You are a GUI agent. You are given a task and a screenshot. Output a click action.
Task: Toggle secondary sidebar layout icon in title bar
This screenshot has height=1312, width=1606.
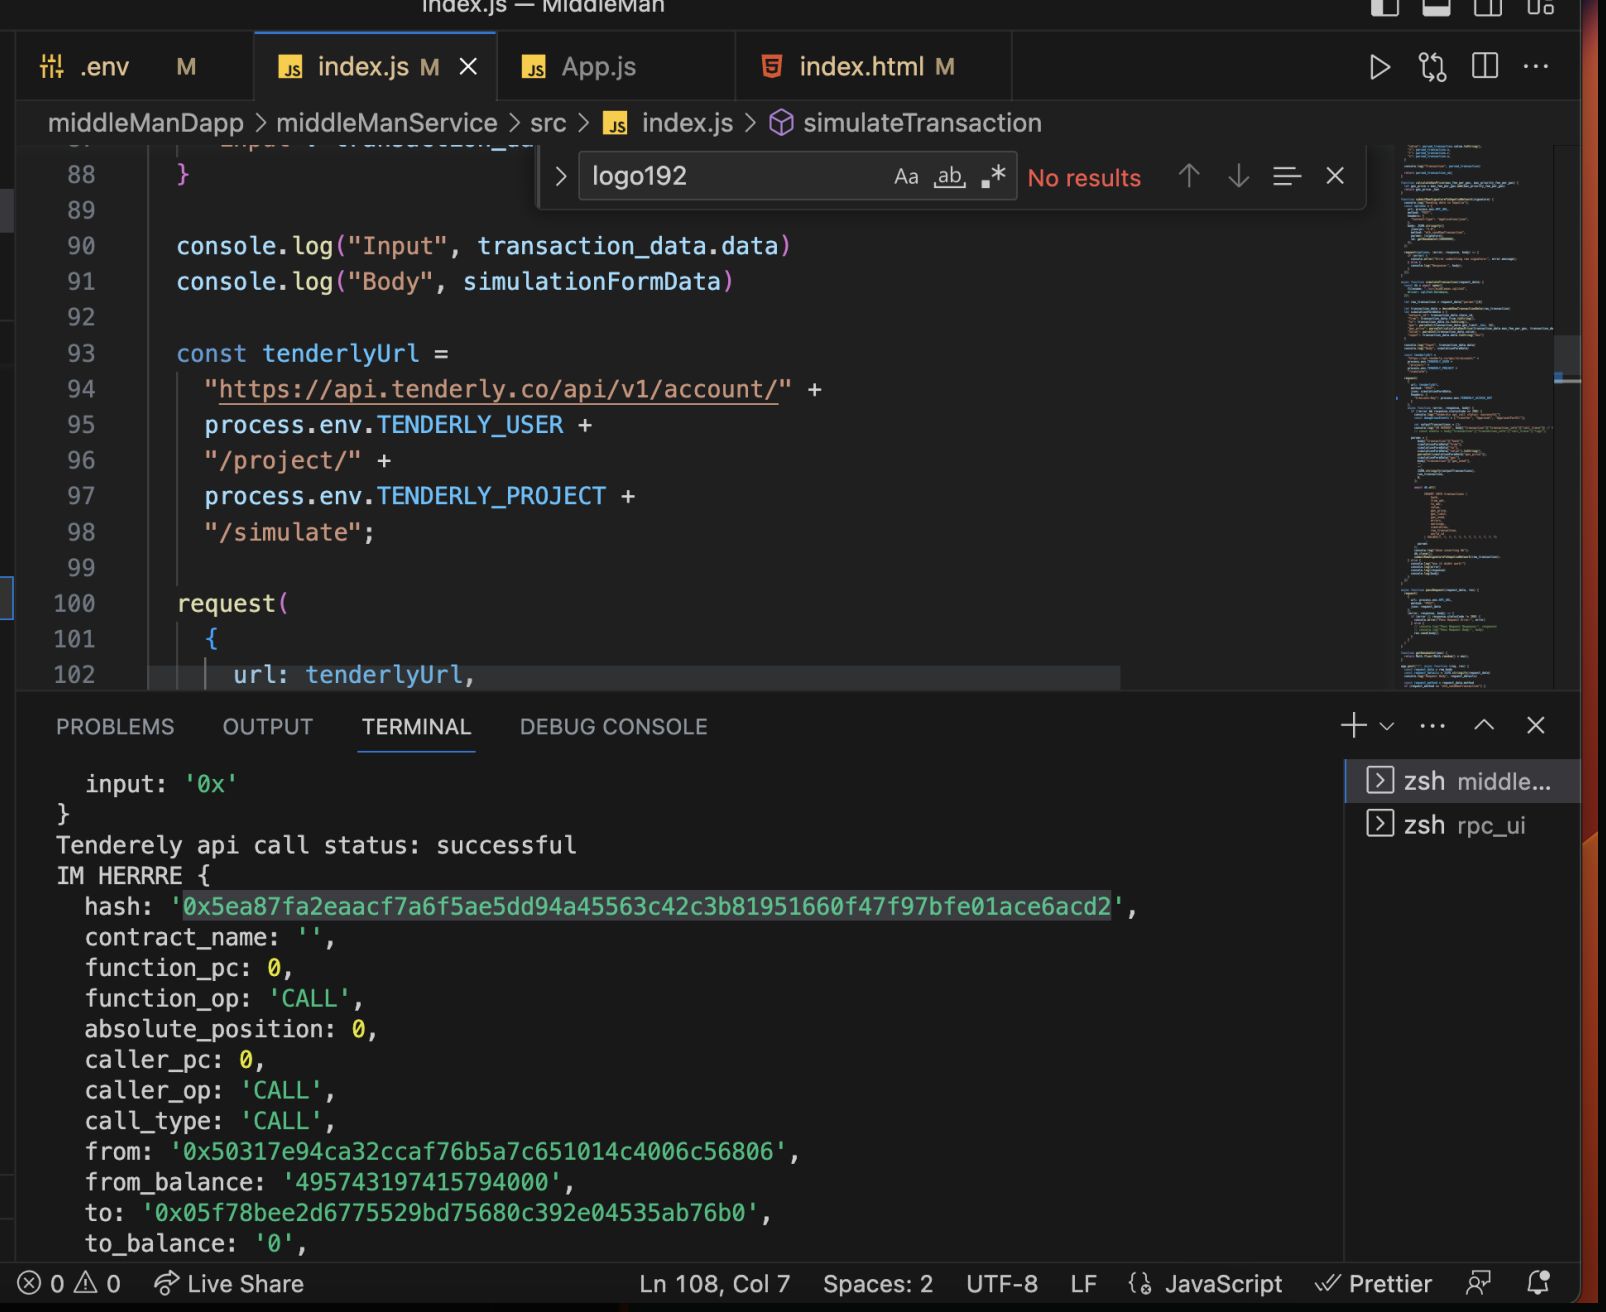pyautogui.click(x=1488, y=6)
